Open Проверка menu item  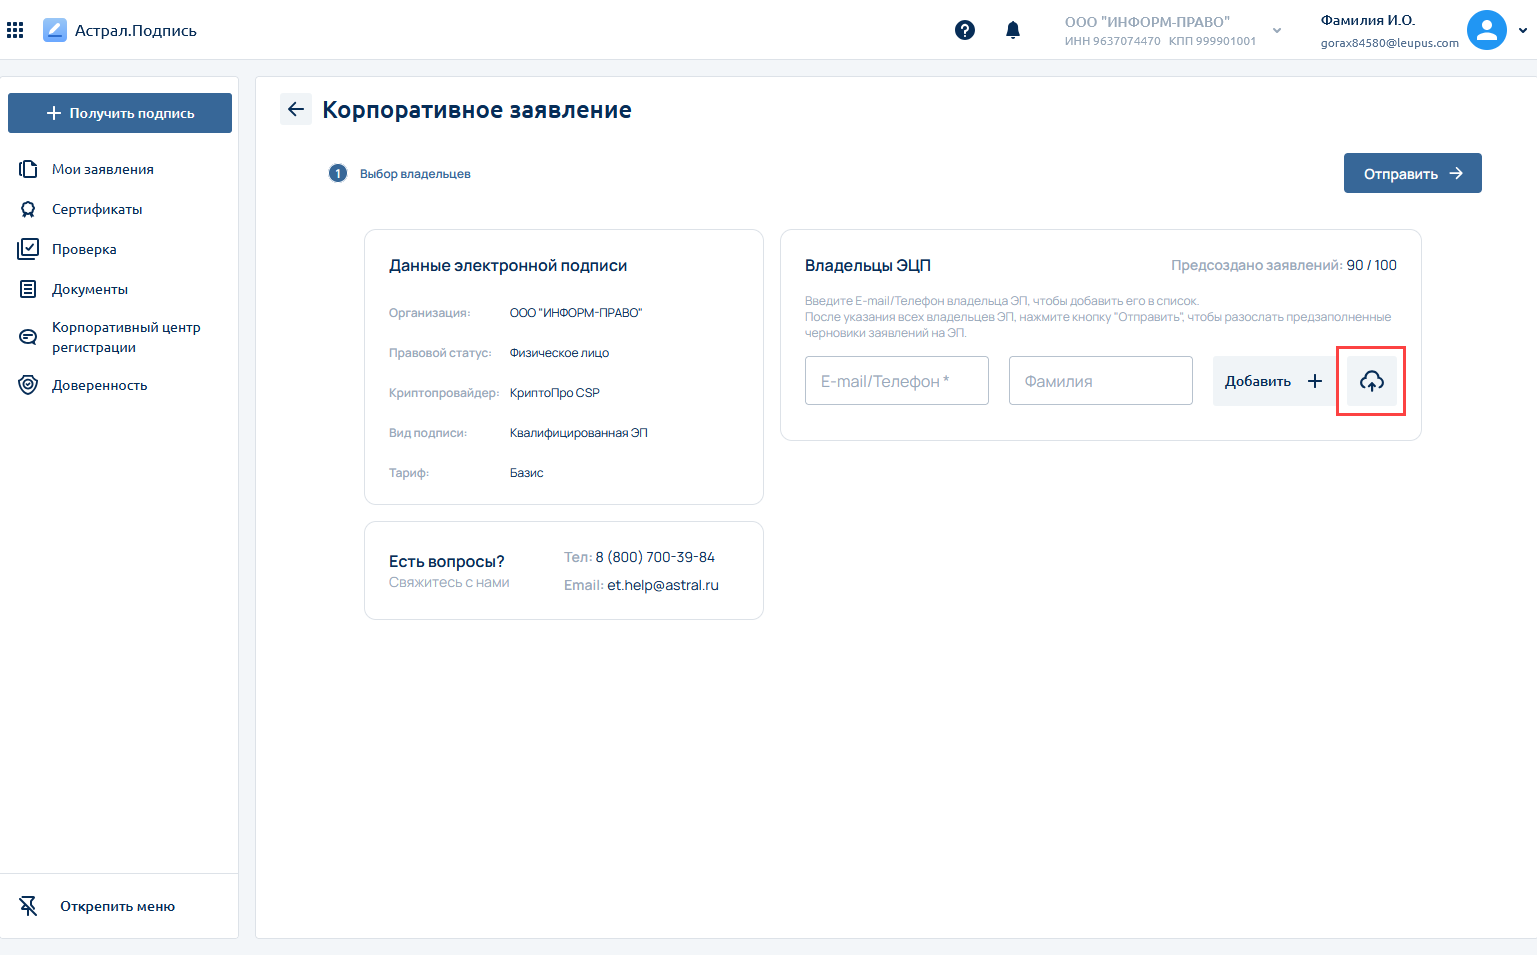(84, 249)
